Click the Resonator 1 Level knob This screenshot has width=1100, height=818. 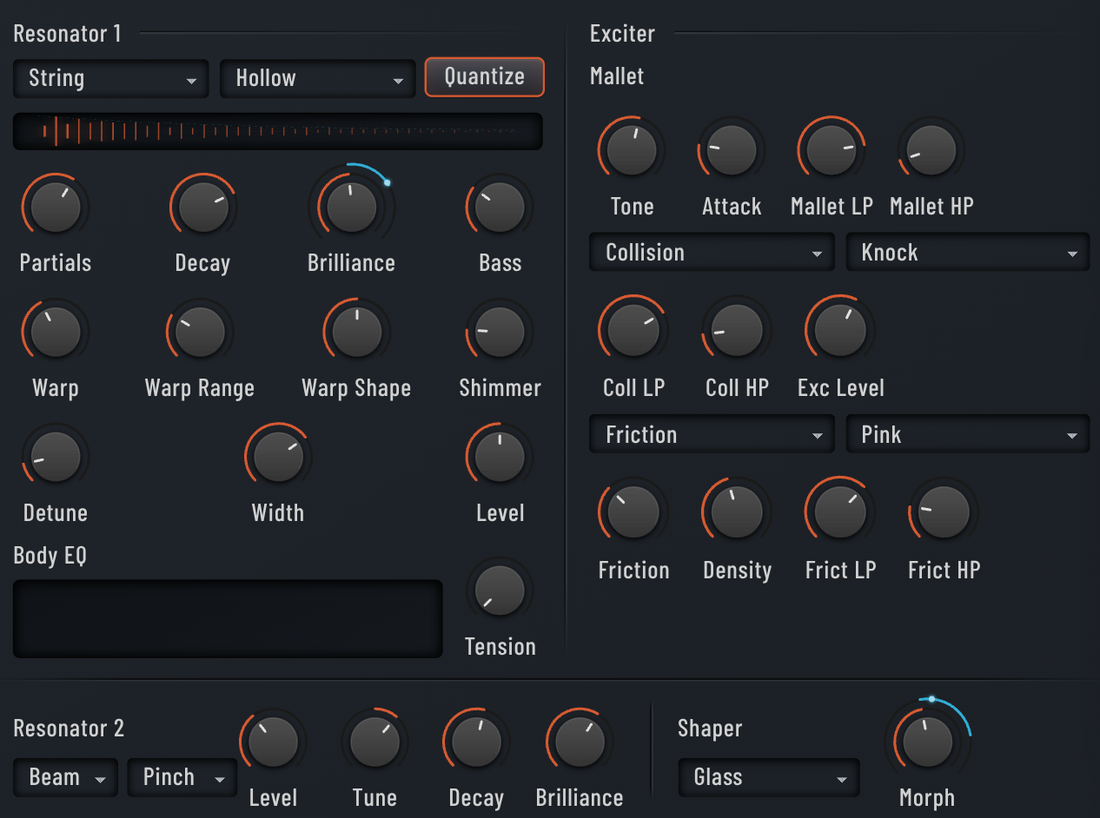tap(499, 457)
